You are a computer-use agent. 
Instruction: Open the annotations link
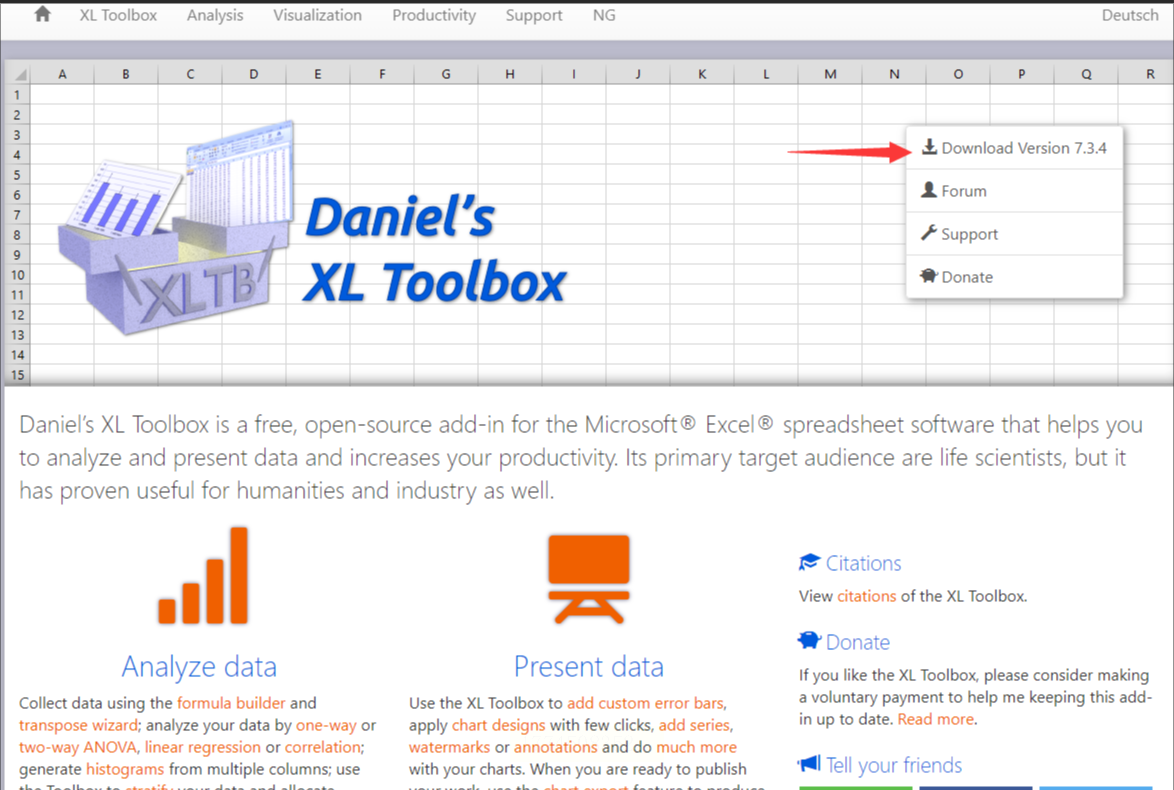click(556, 747)
